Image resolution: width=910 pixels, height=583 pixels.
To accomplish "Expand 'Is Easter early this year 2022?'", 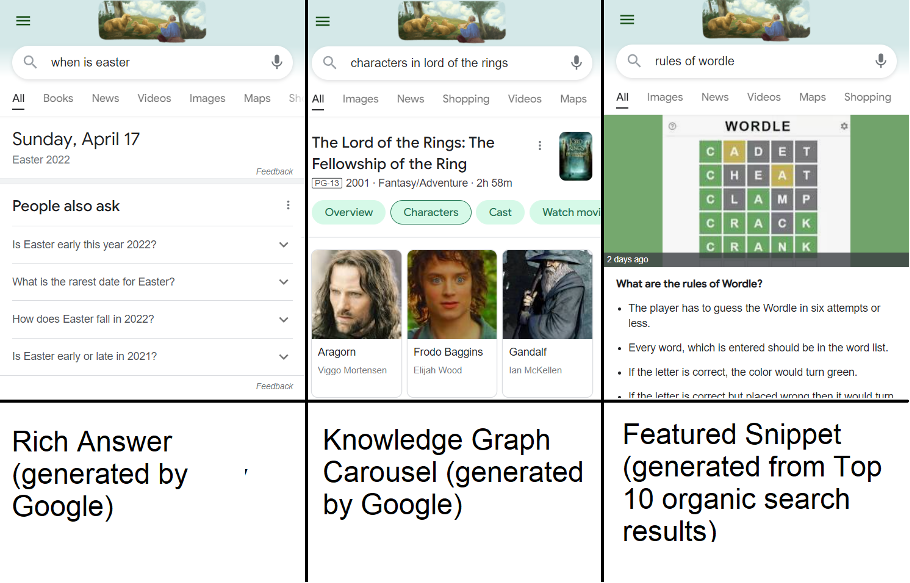I will [284, 244].
